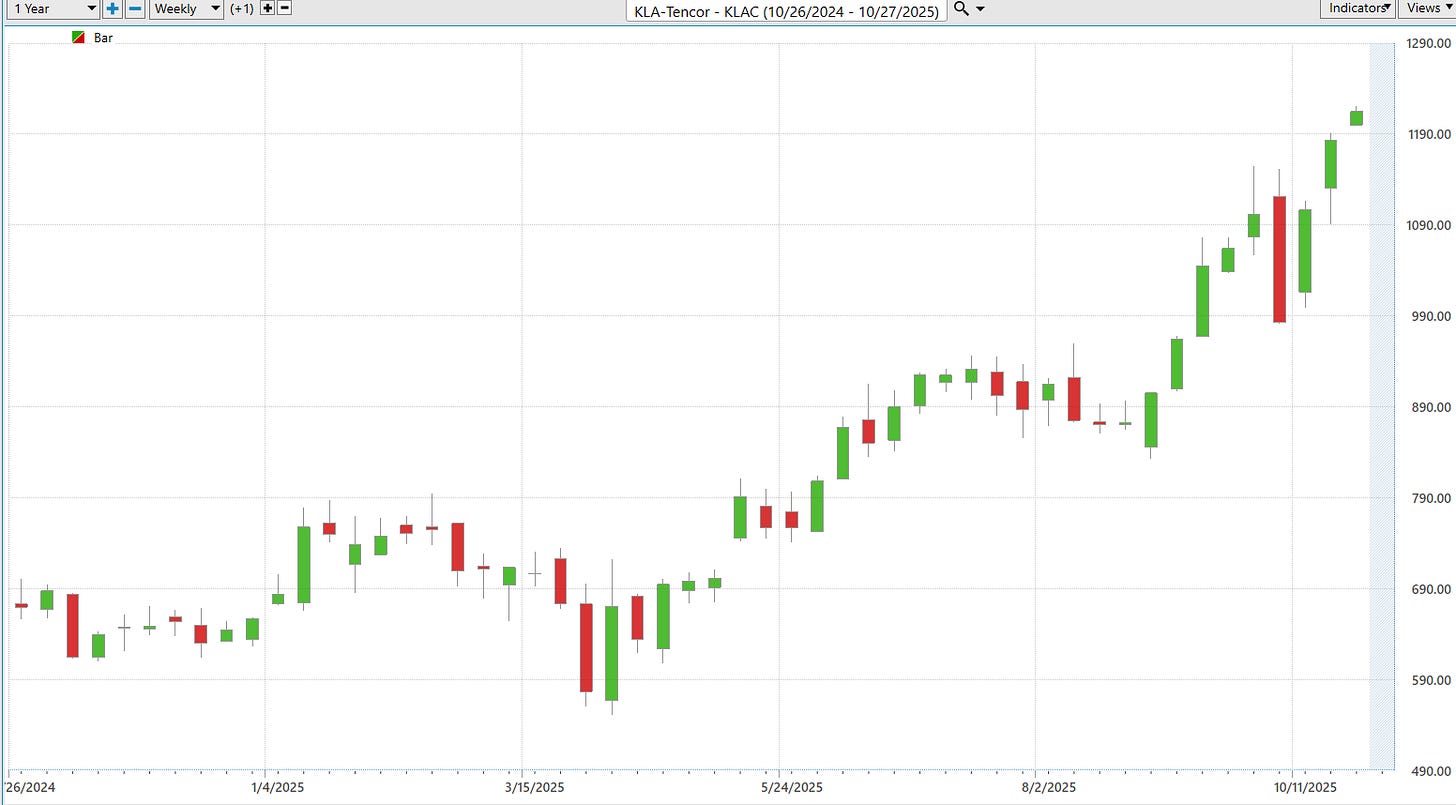Click the red-green Bar legend swatch
The height and width of the screenshot is (805, 1456).
78,38
